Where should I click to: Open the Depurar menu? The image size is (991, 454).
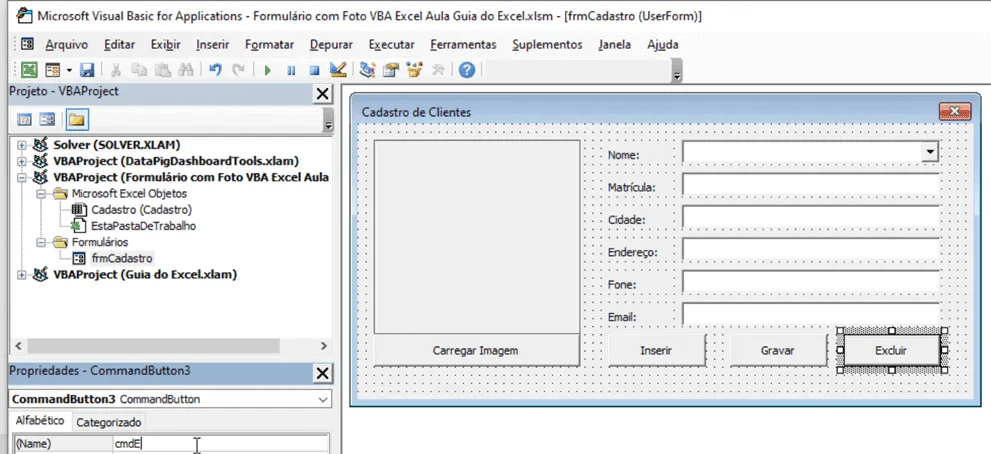(x=331, y=44)
